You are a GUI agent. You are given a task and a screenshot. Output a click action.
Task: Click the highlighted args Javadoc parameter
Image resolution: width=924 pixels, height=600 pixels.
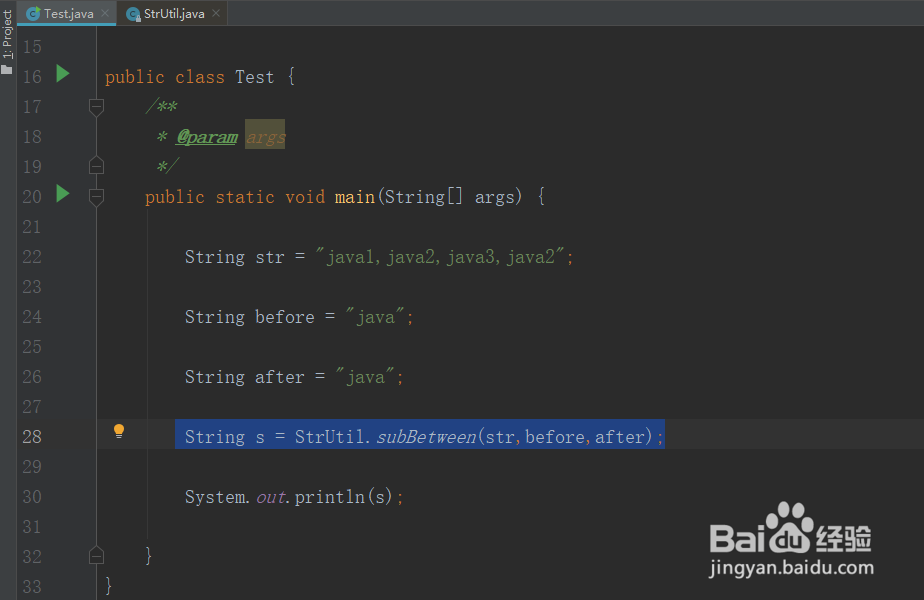(x=265, y=137)
